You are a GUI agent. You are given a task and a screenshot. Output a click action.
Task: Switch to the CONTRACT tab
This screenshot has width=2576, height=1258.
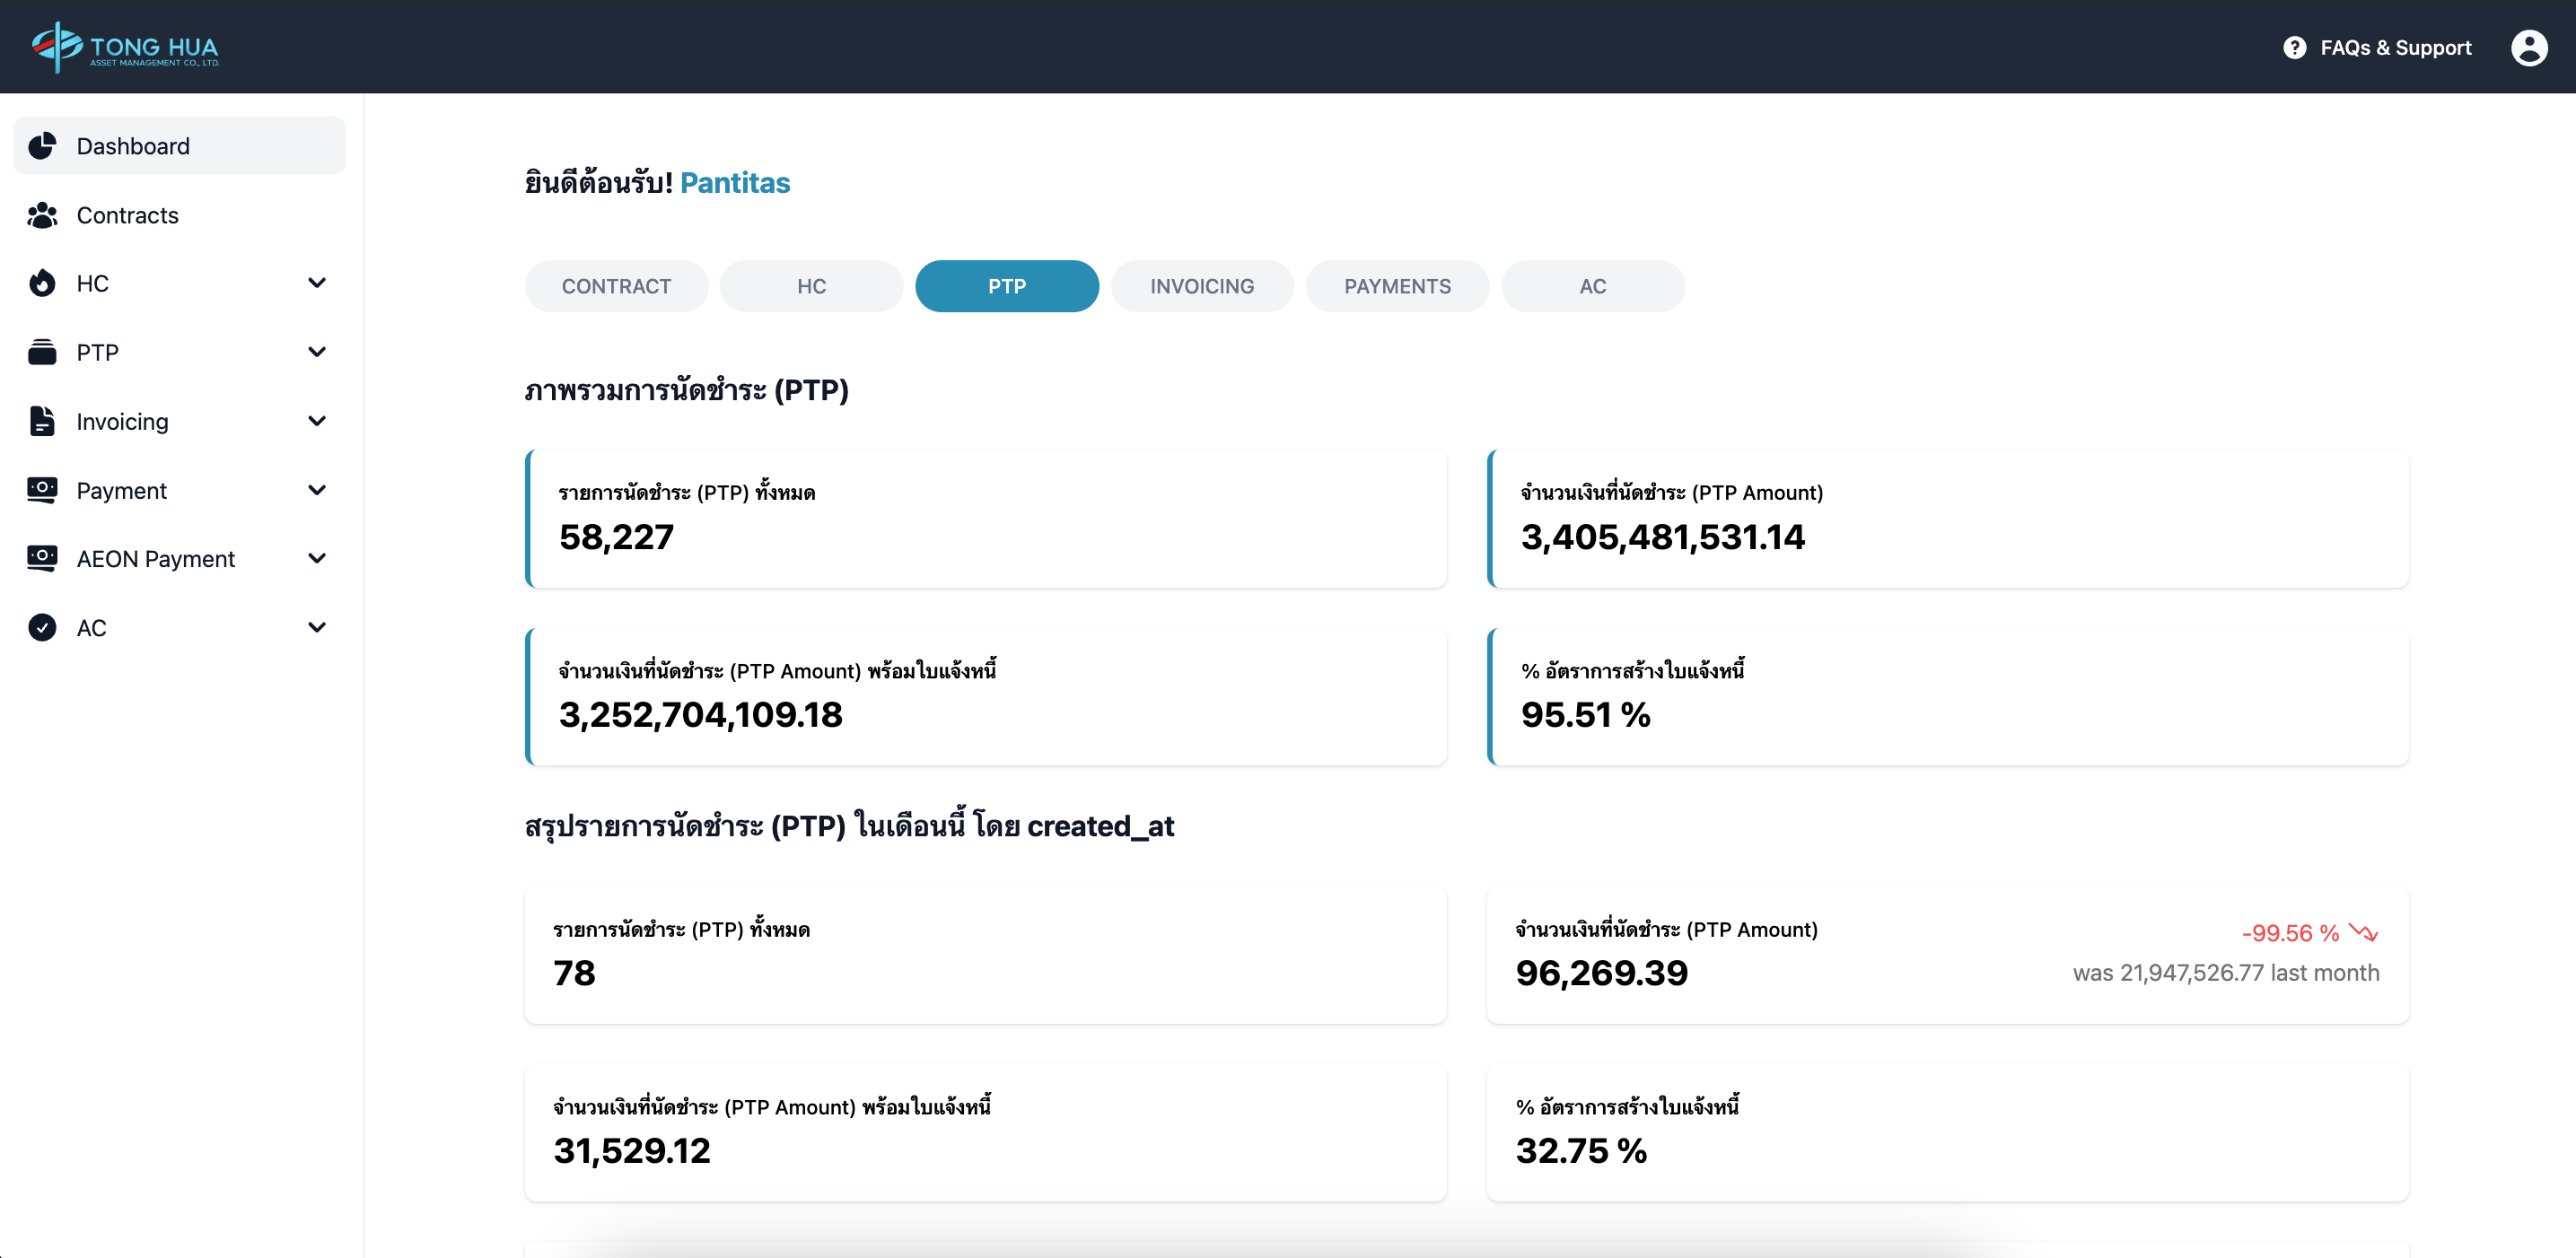click(616, 286)
